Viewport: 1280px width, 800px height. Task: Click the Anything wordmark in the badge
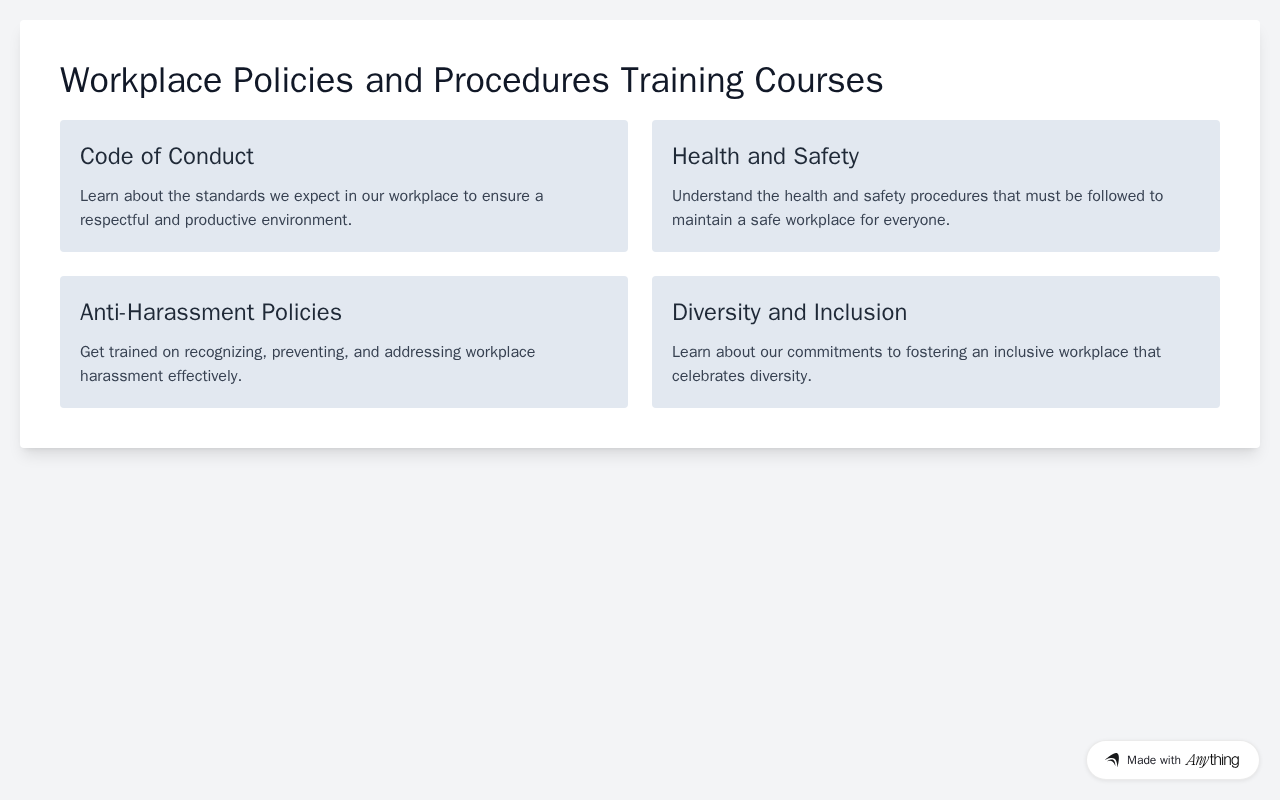[1212, 760]
